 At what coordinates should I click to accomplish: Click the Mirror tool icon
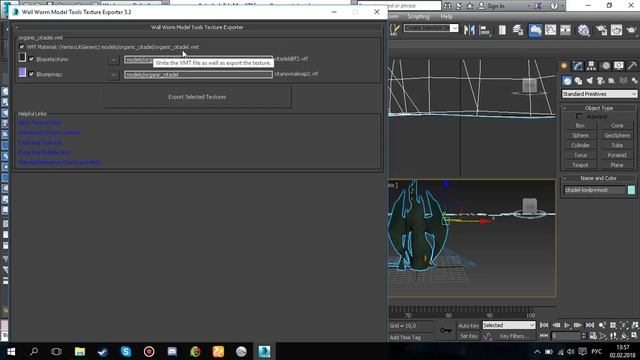(469, 30)
